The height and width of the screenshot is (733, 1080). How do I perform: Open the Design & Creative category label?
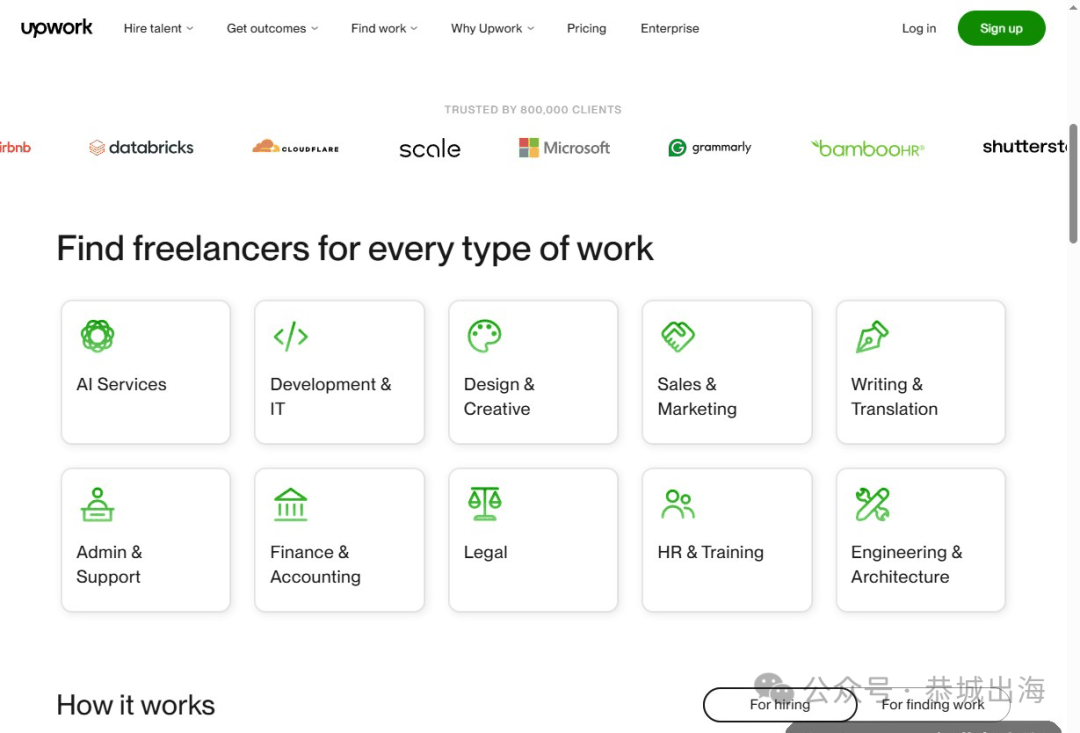tap(499, 396)
